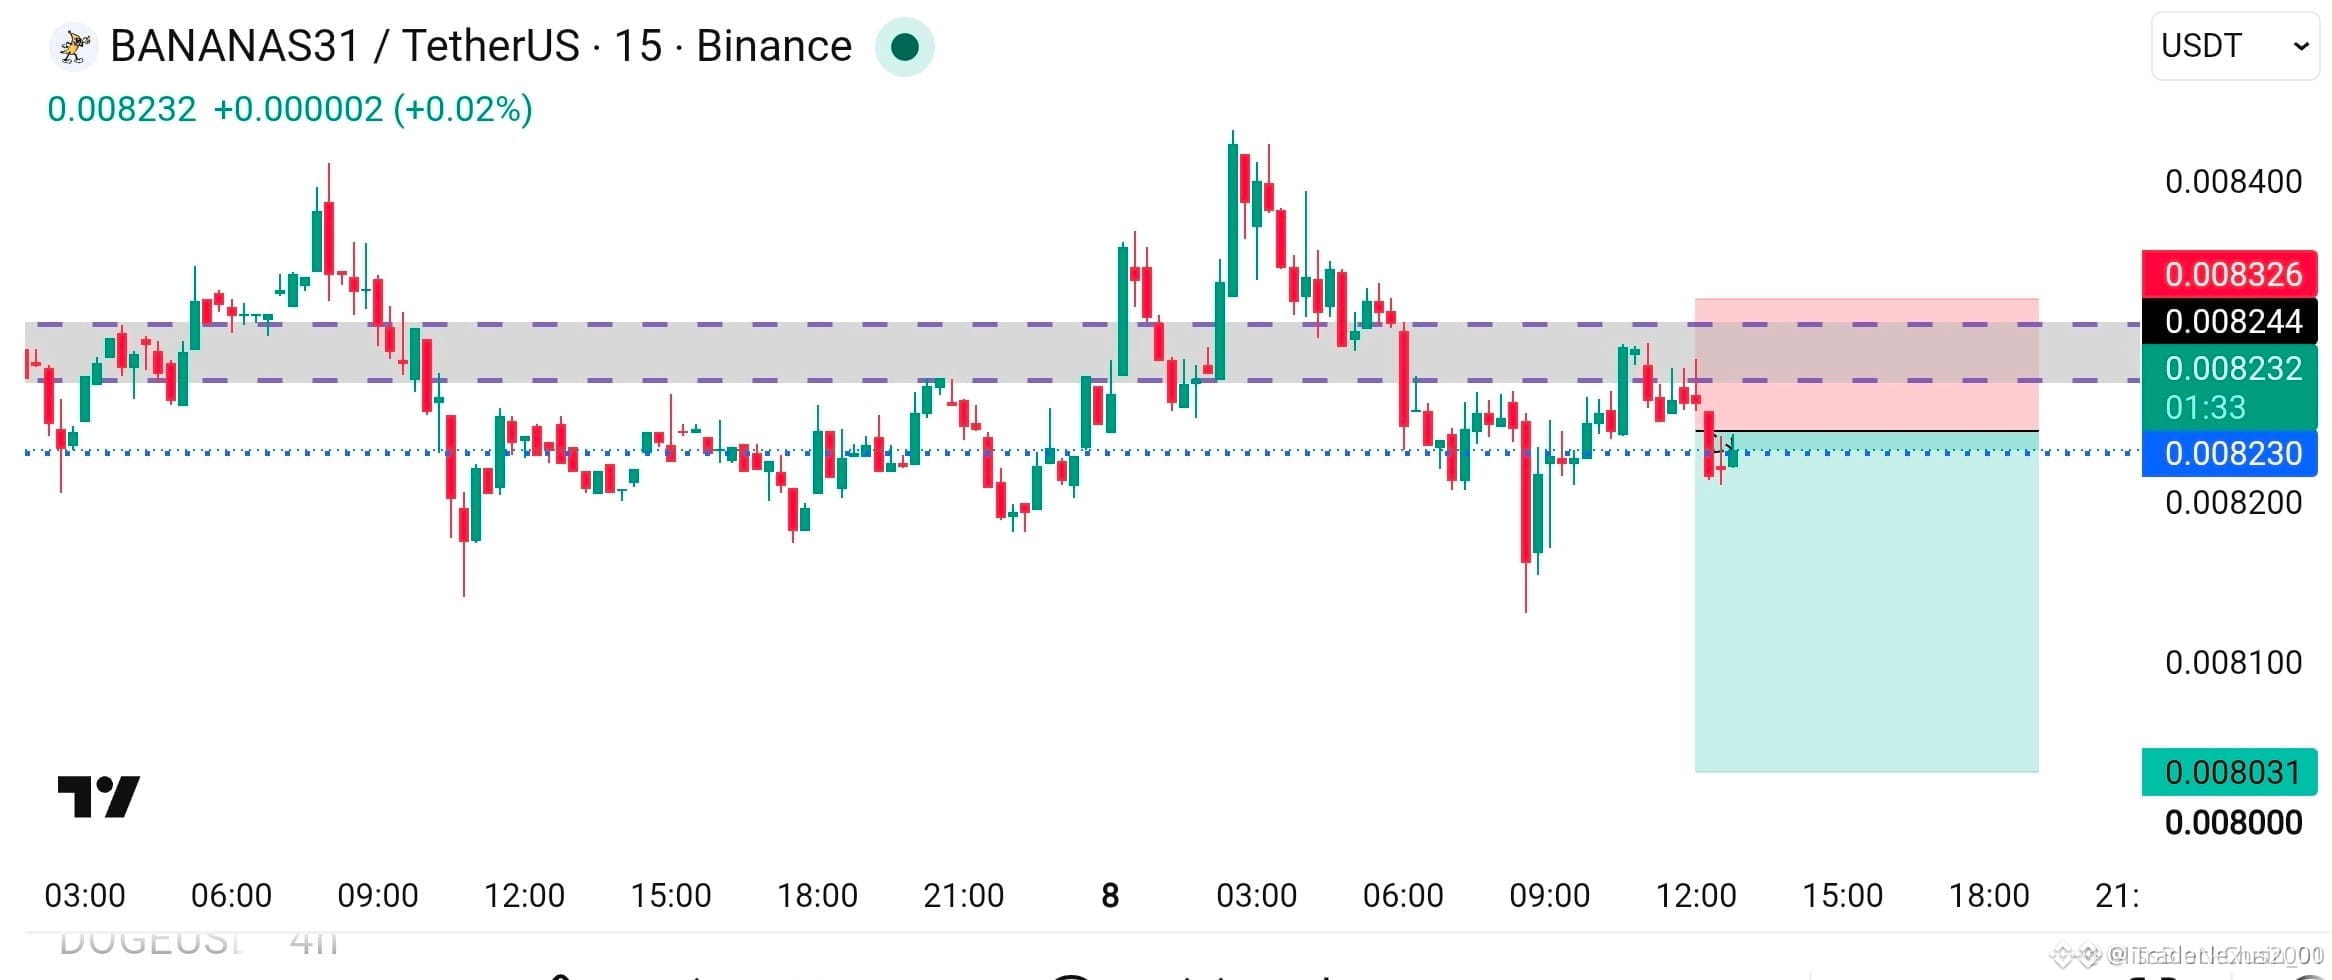This screenshot has height=980, width=2332.
Task: Click the 0.008230 blue price line label
Action: point(2229,453)
